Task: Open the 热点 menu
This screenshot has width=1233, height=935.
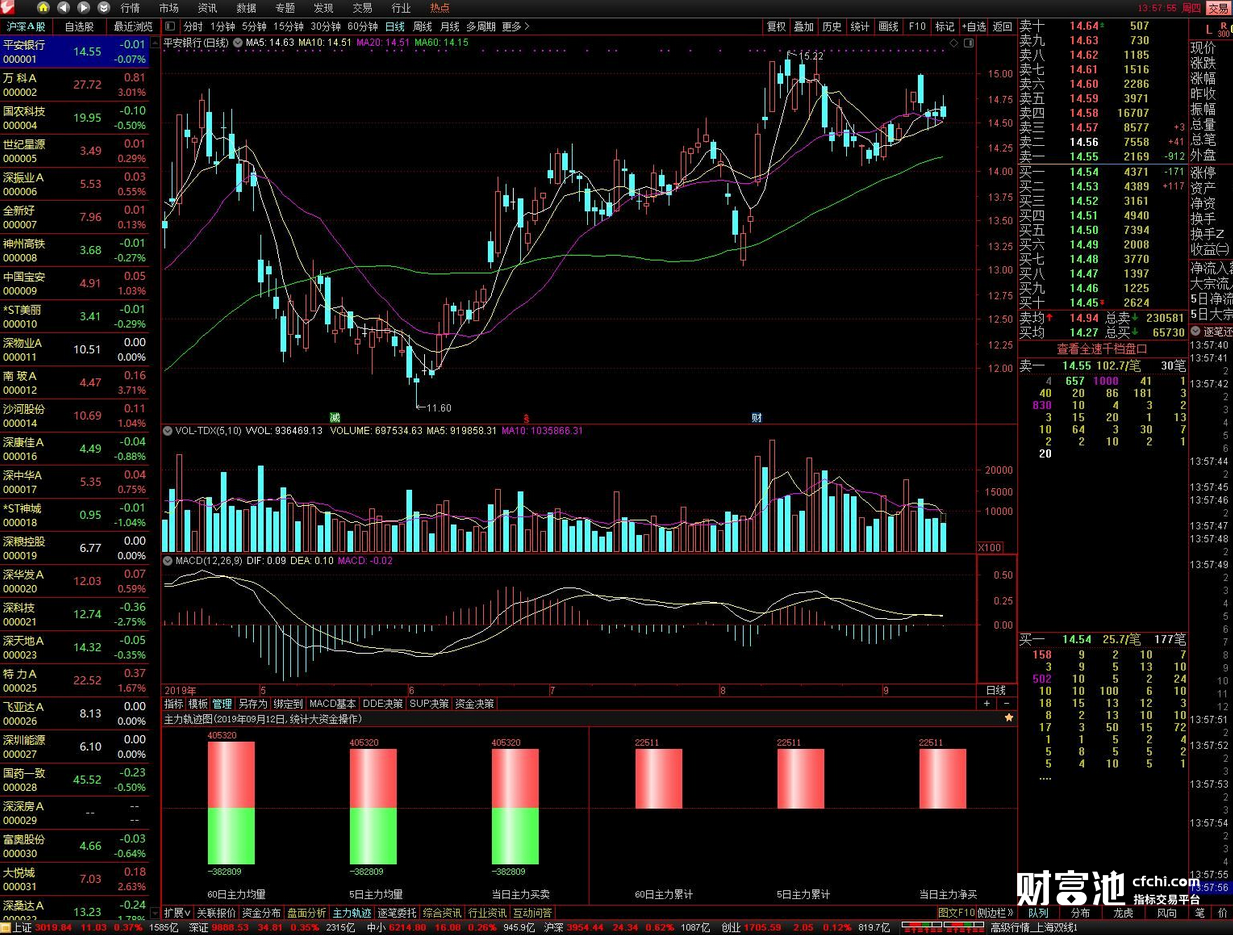Action: [x=440, y=8]
